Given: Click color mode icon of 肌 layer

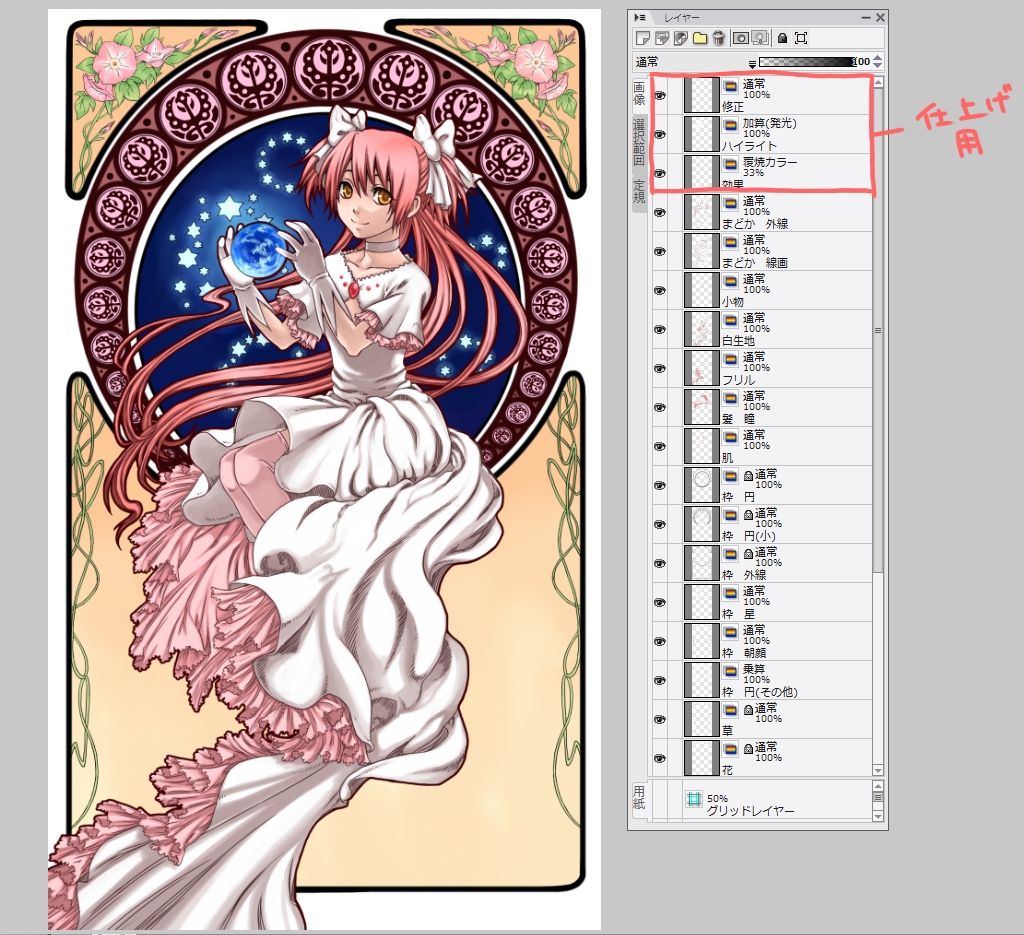Looking at the screenshot, I should pos(731,436).
